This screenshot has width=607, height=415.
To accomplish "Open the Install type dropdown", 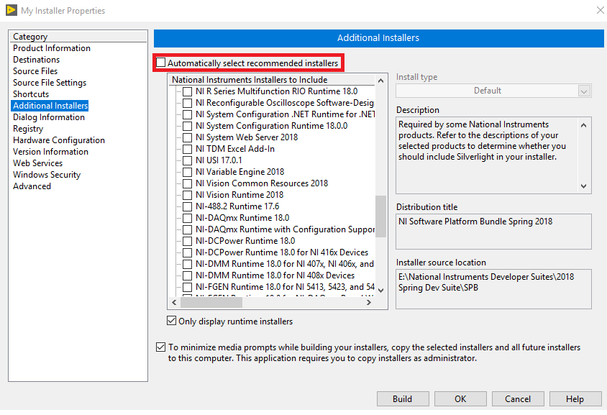I will [494, 91].
